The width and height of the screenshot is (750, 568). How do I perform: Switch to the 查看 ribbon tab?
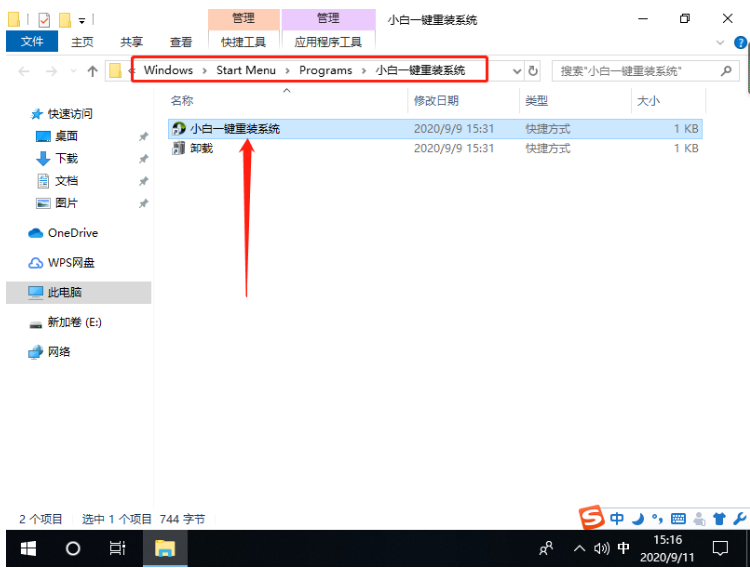(181, 42)
